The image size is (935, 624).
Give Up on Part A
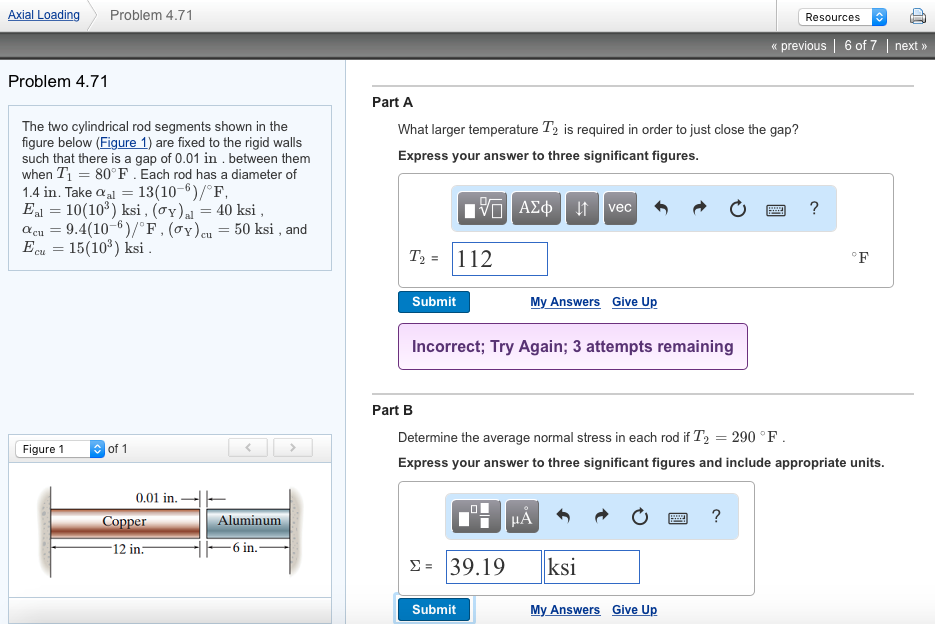pos(634,302)
